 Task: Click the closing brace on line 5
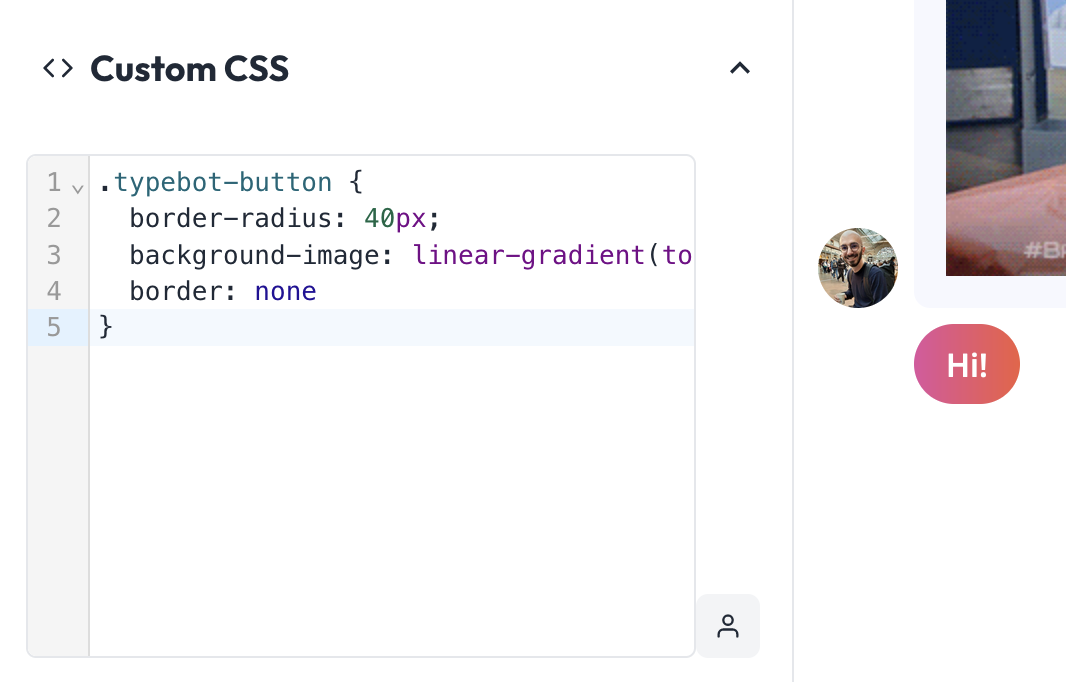pos(105,327)
